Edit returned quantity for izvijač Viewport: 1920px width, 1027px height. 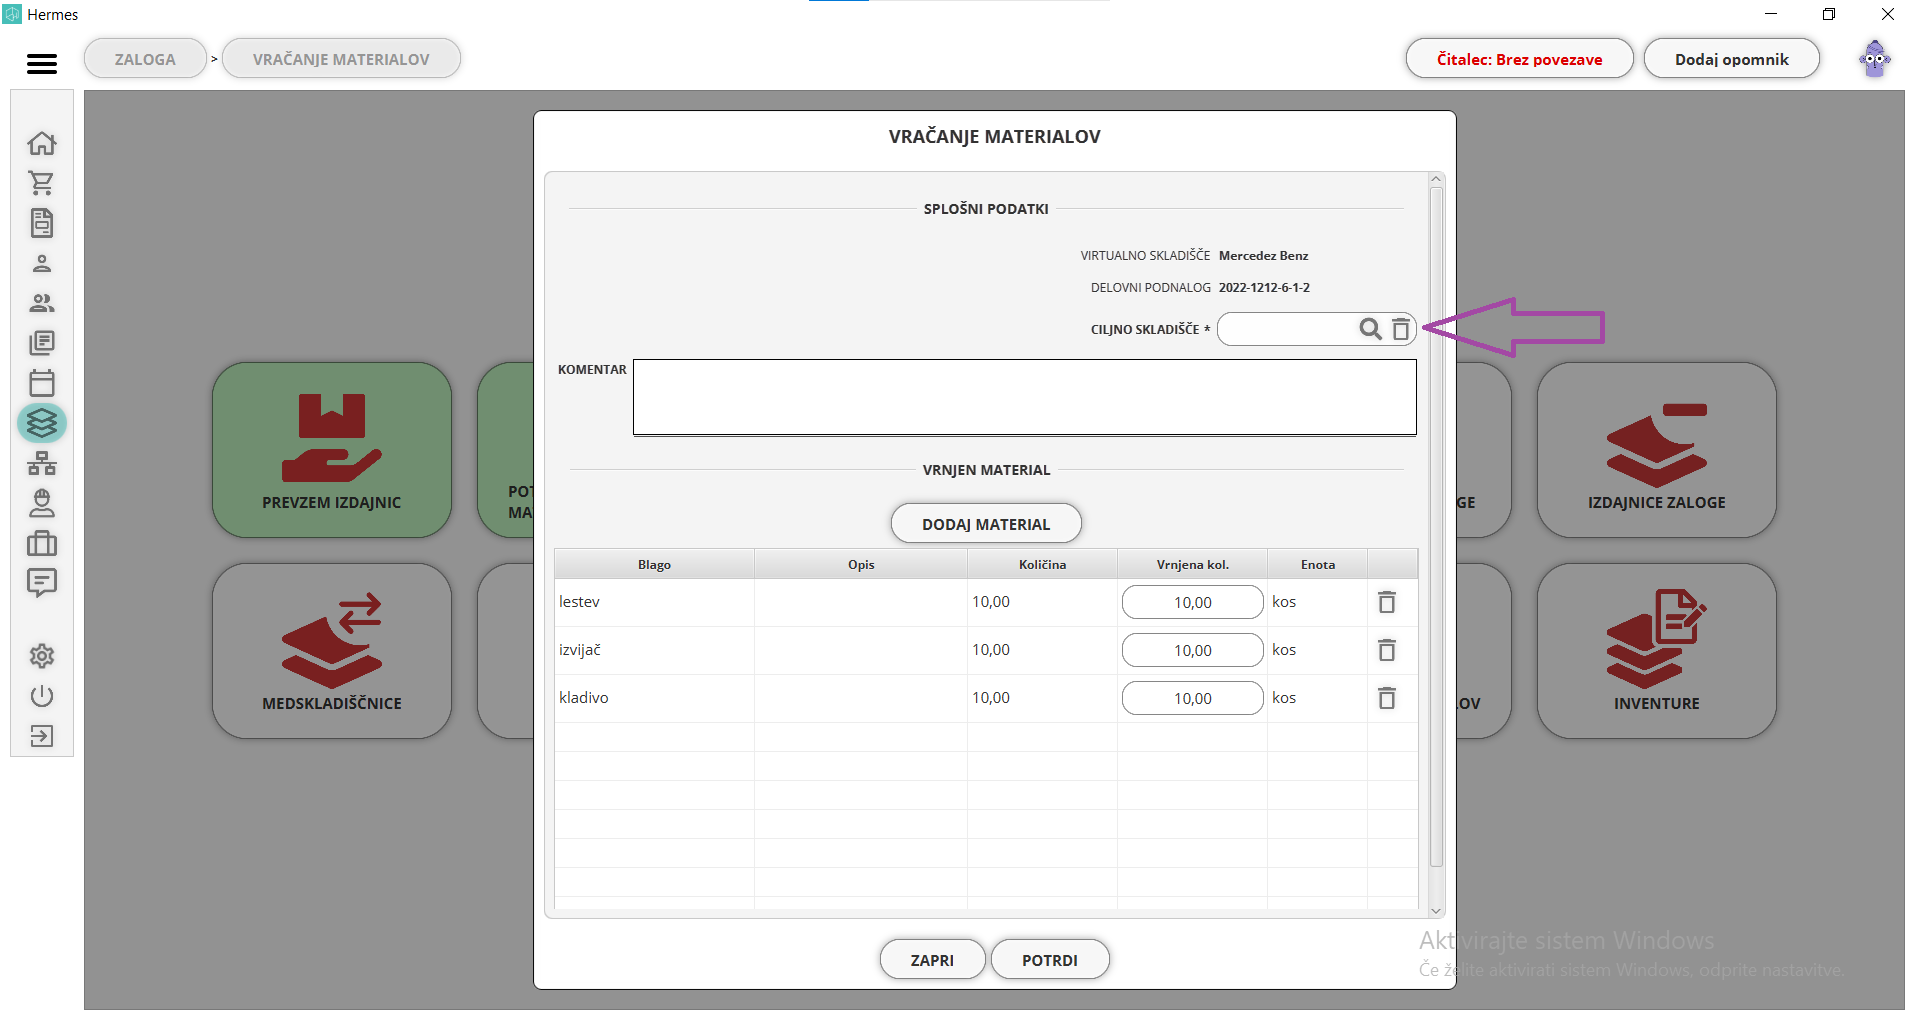[x=1192, y=650]
